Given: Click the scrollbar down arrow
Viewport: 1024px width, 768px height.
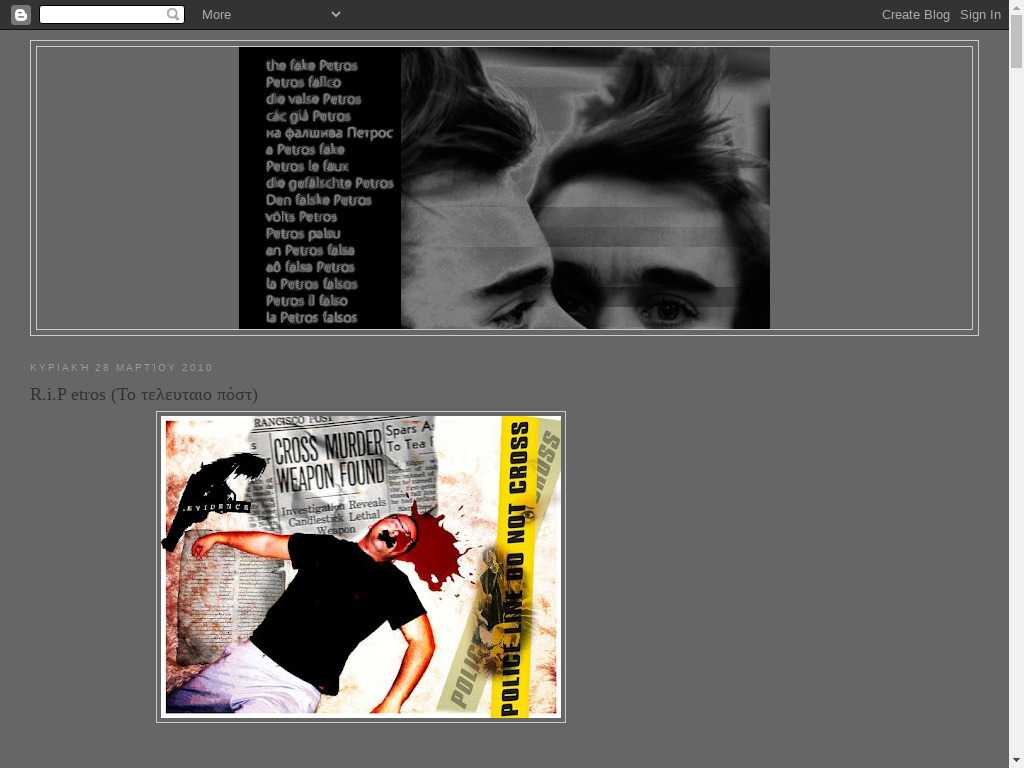Looking at the screenshot, I should tap(1016, 760).
